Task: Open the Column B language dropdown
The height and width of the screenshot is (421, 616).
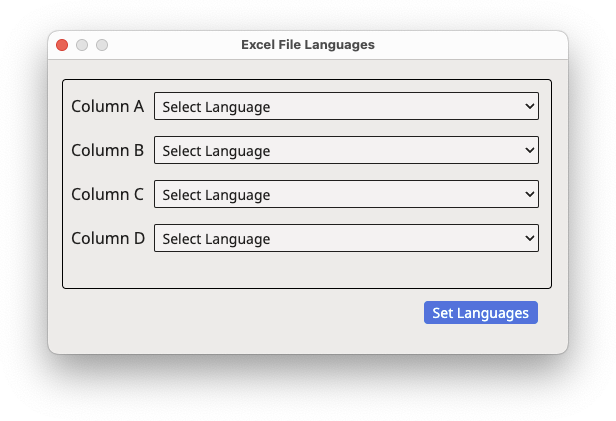Action: [346, 150]
